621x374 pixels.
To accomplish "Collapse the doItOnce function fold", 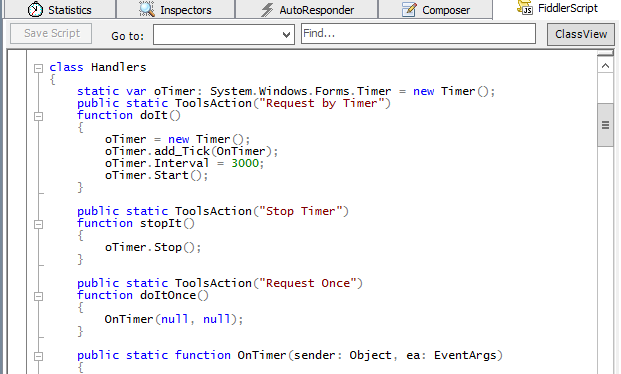I will point(38,296).
